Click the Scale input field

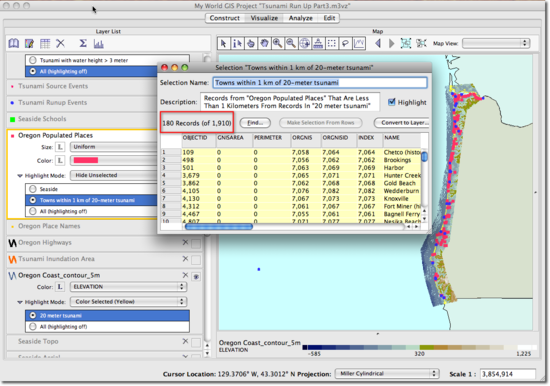click(507, 374)
